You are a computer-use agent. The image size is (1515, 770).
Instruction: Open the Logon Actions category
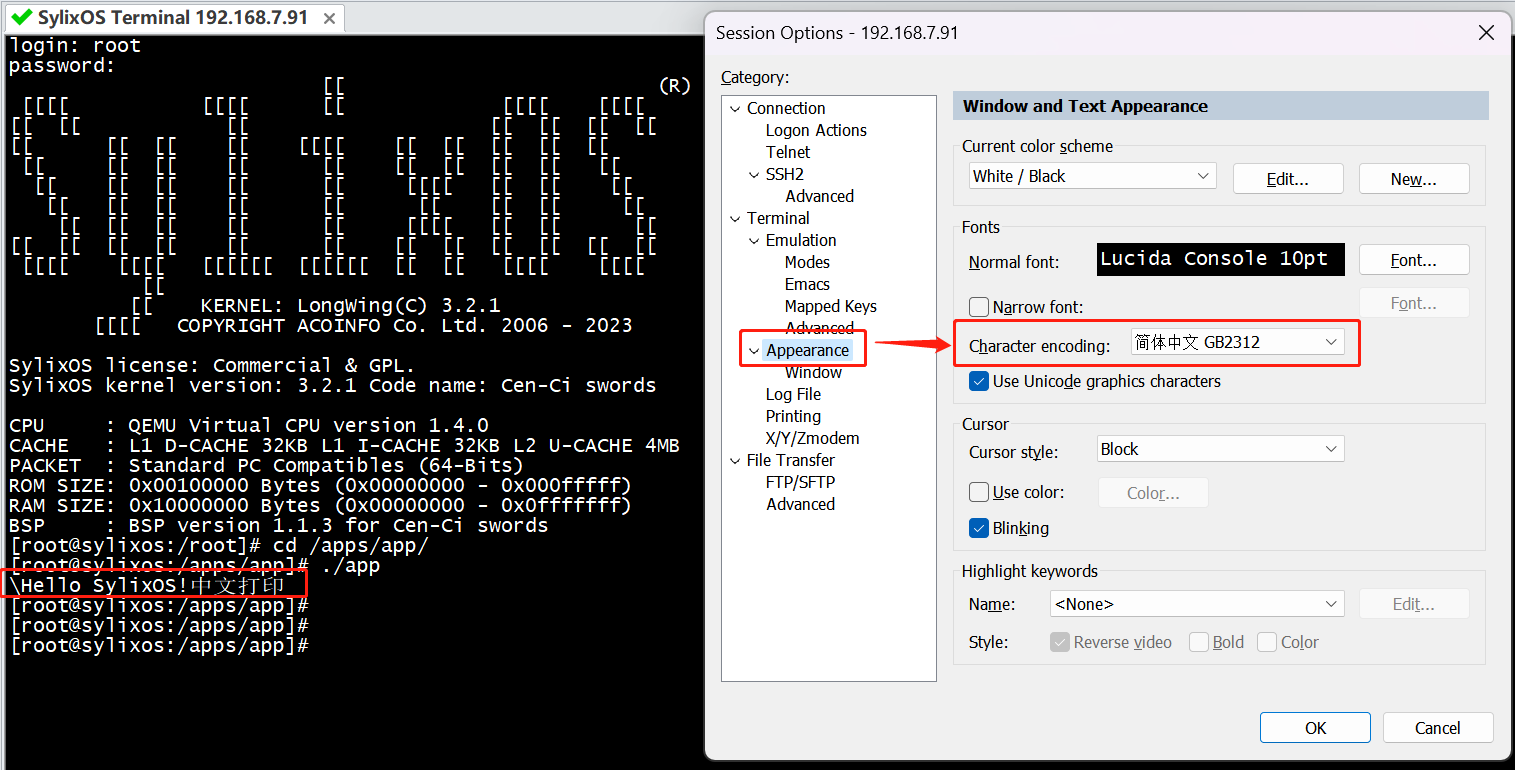(816, 130)
